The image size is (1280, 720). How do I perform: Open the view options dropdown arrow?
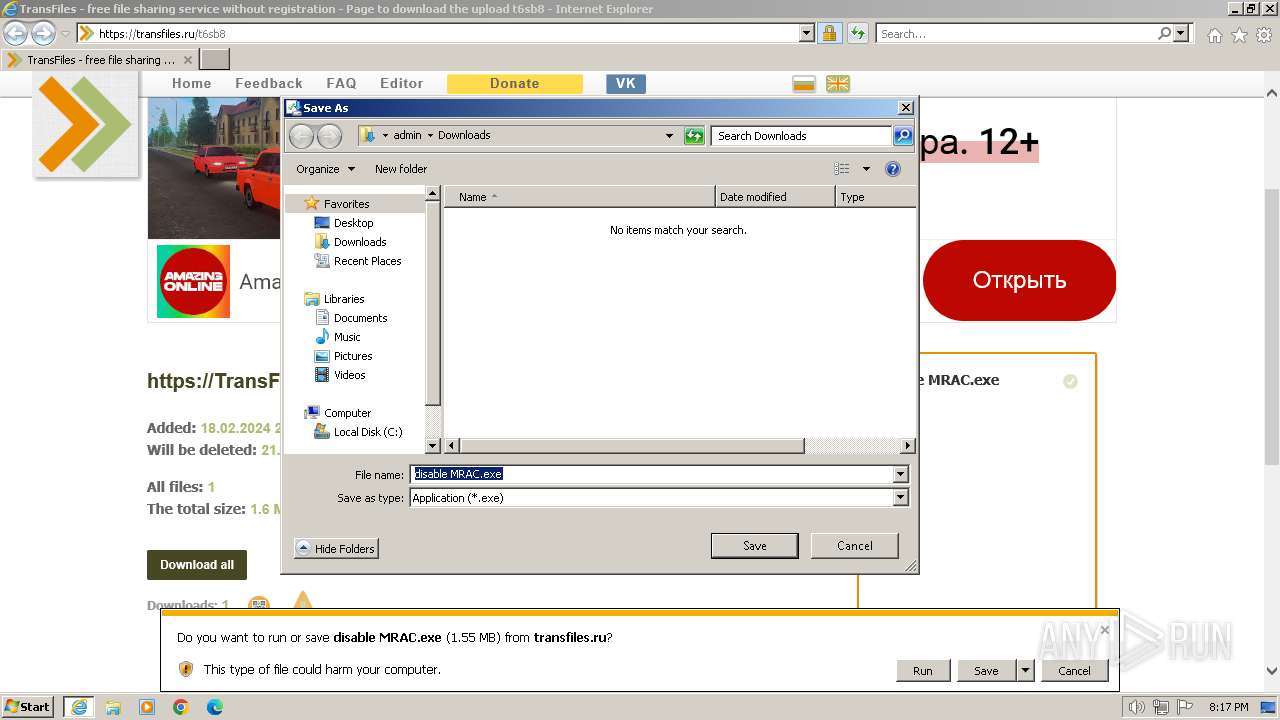(x=866, y=169)
